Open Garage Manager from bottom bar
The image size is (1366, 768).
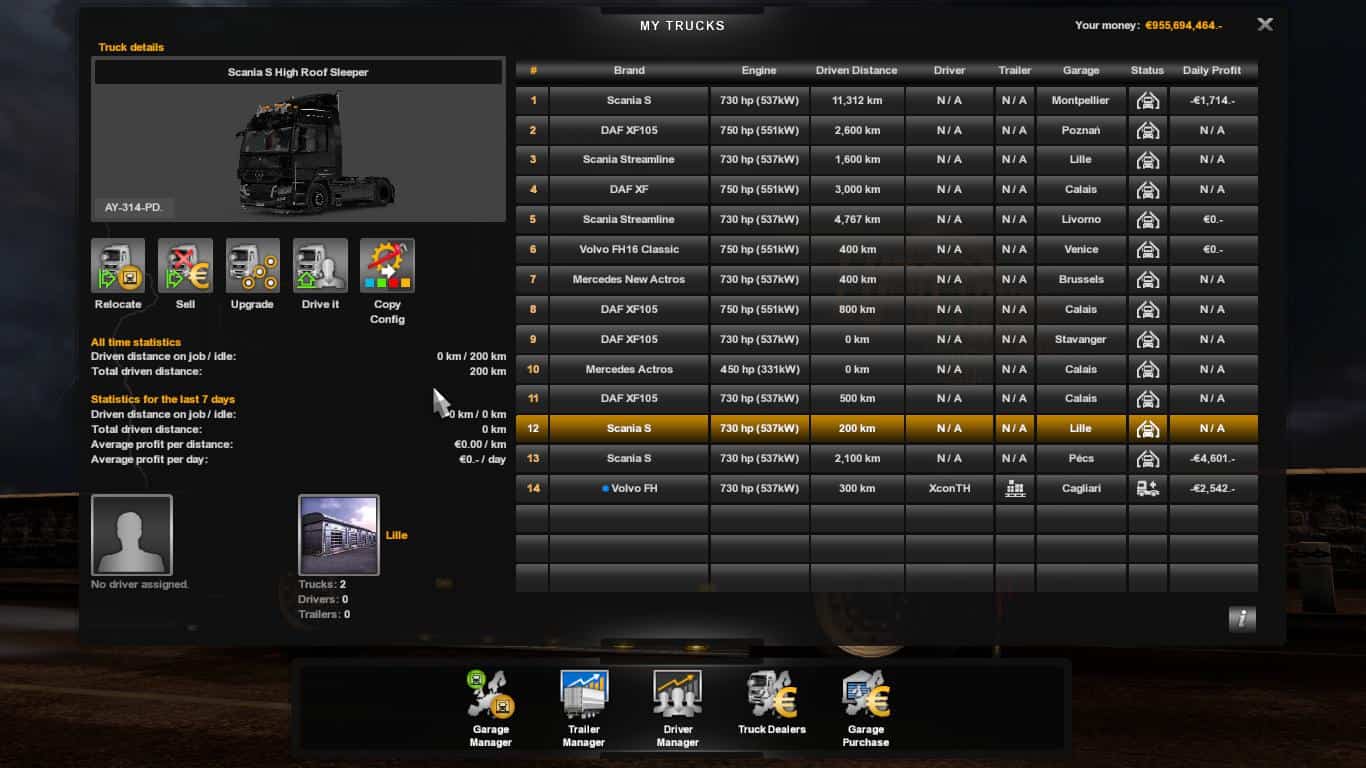click(x=491, y=697)
